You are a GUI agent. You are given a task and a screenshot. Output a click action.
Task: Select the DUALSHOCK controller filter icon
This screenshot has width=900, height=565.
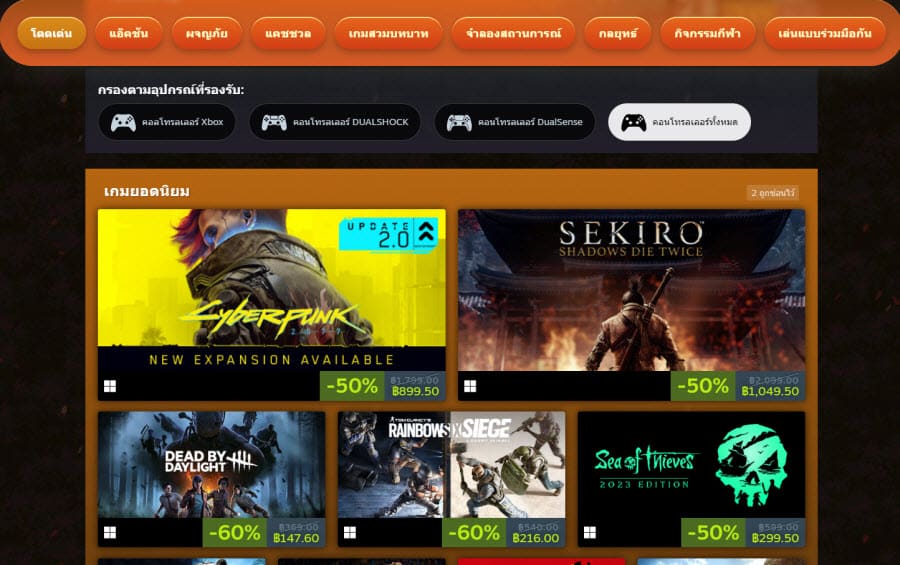[274, 122]
